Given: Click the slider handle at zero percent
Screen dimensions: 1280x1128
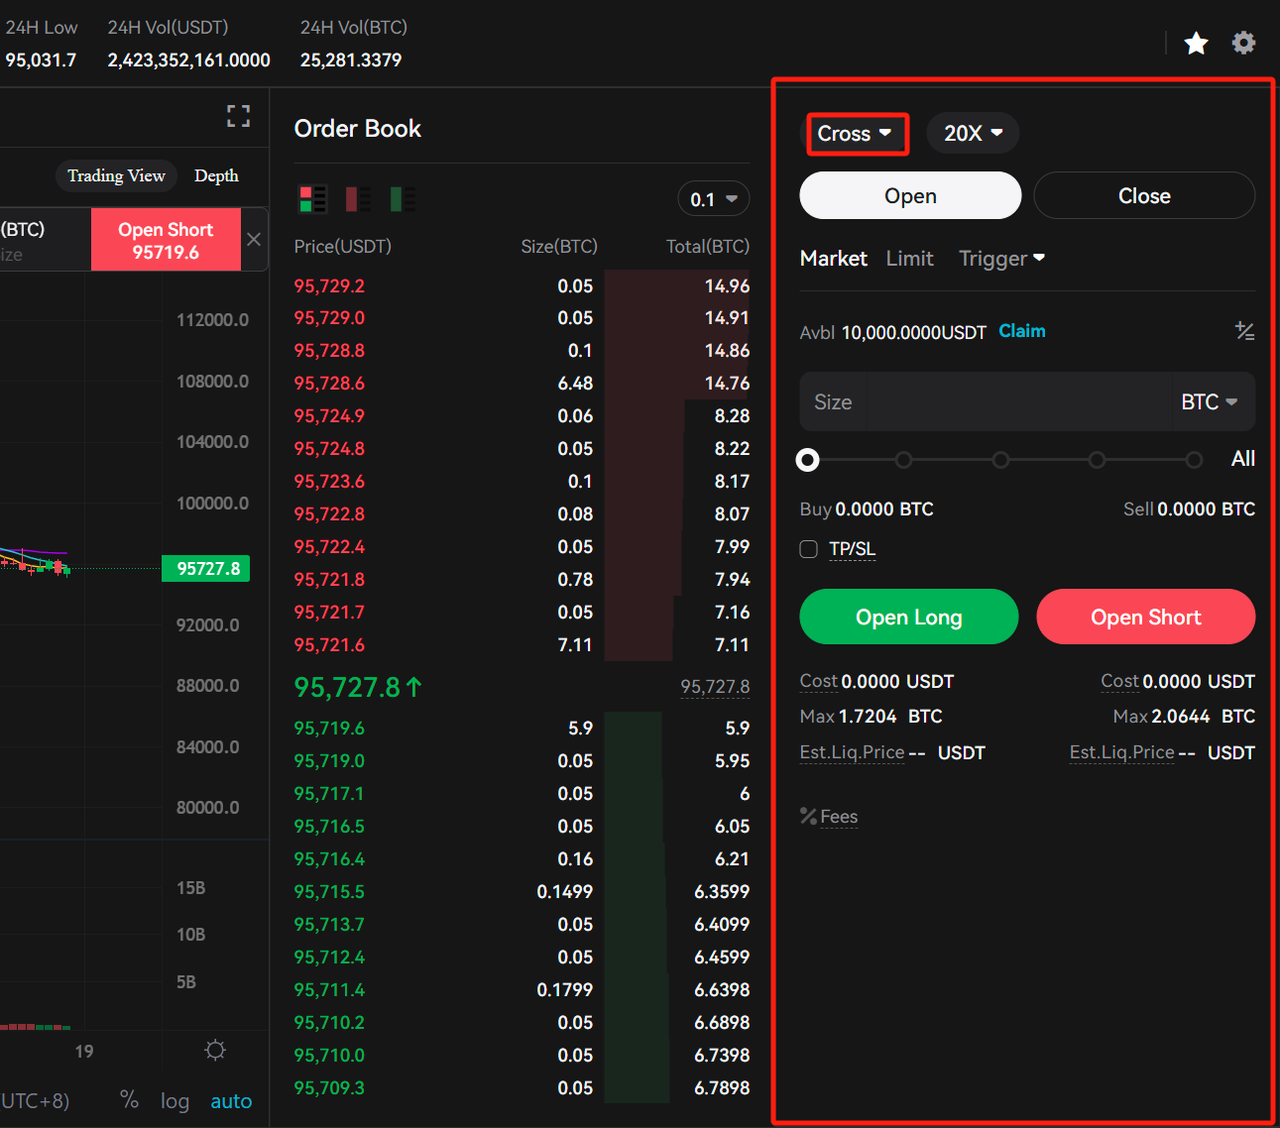Looking at the screenshot, I should [x=808, y=460].
